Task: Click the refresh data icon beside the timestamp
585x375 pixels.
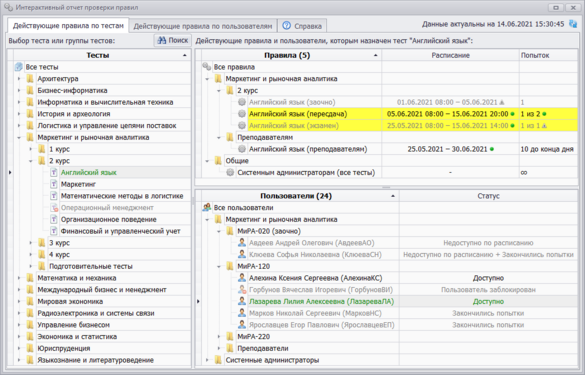Action: [x=573, y=24]
